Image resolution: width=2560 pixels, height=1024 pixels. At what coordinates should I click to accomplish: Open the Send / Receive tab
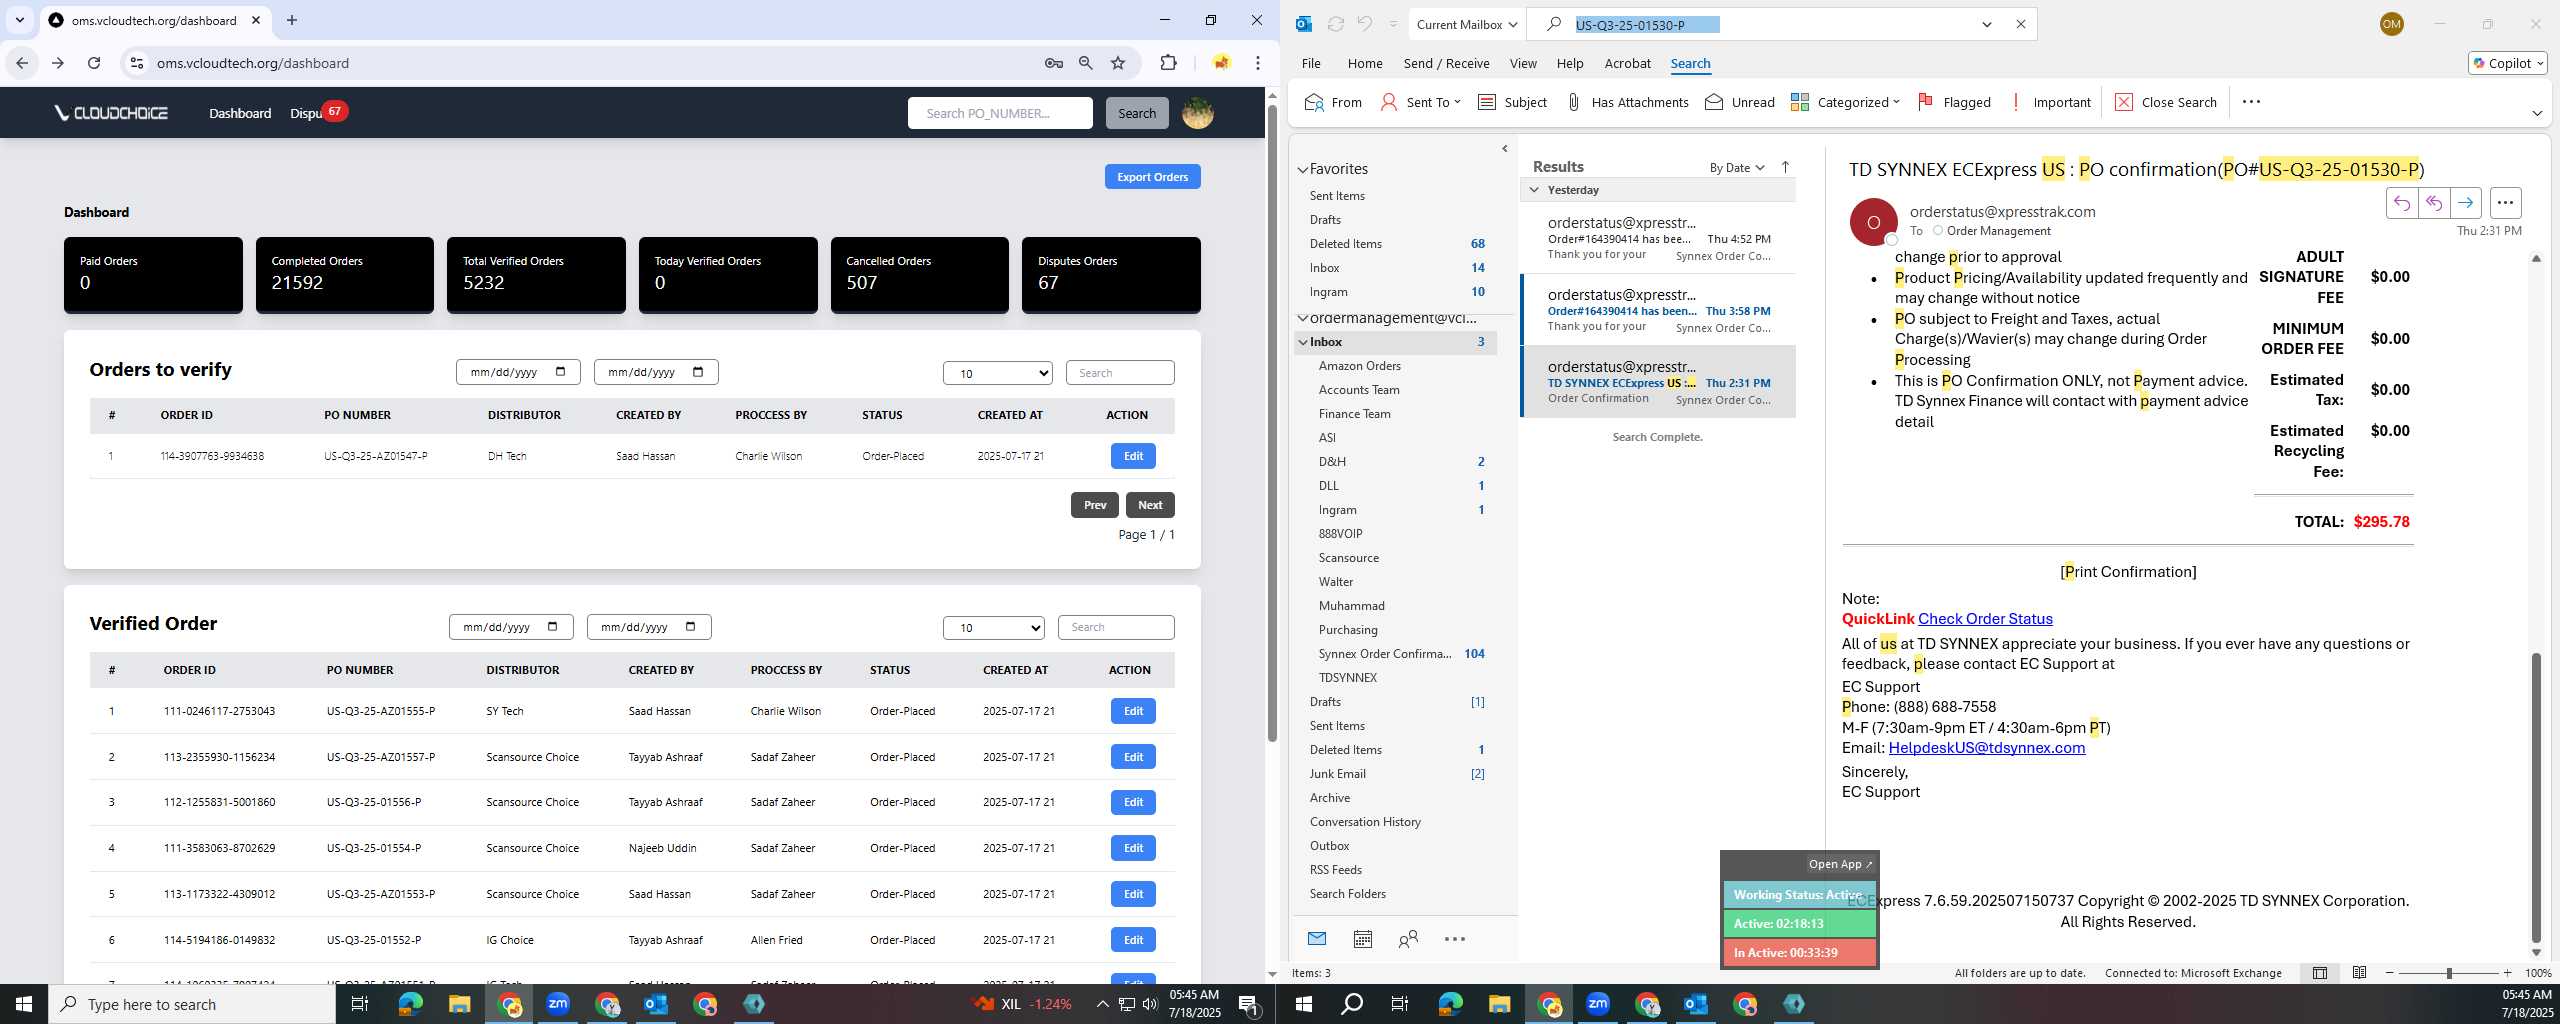(1446, 63)
